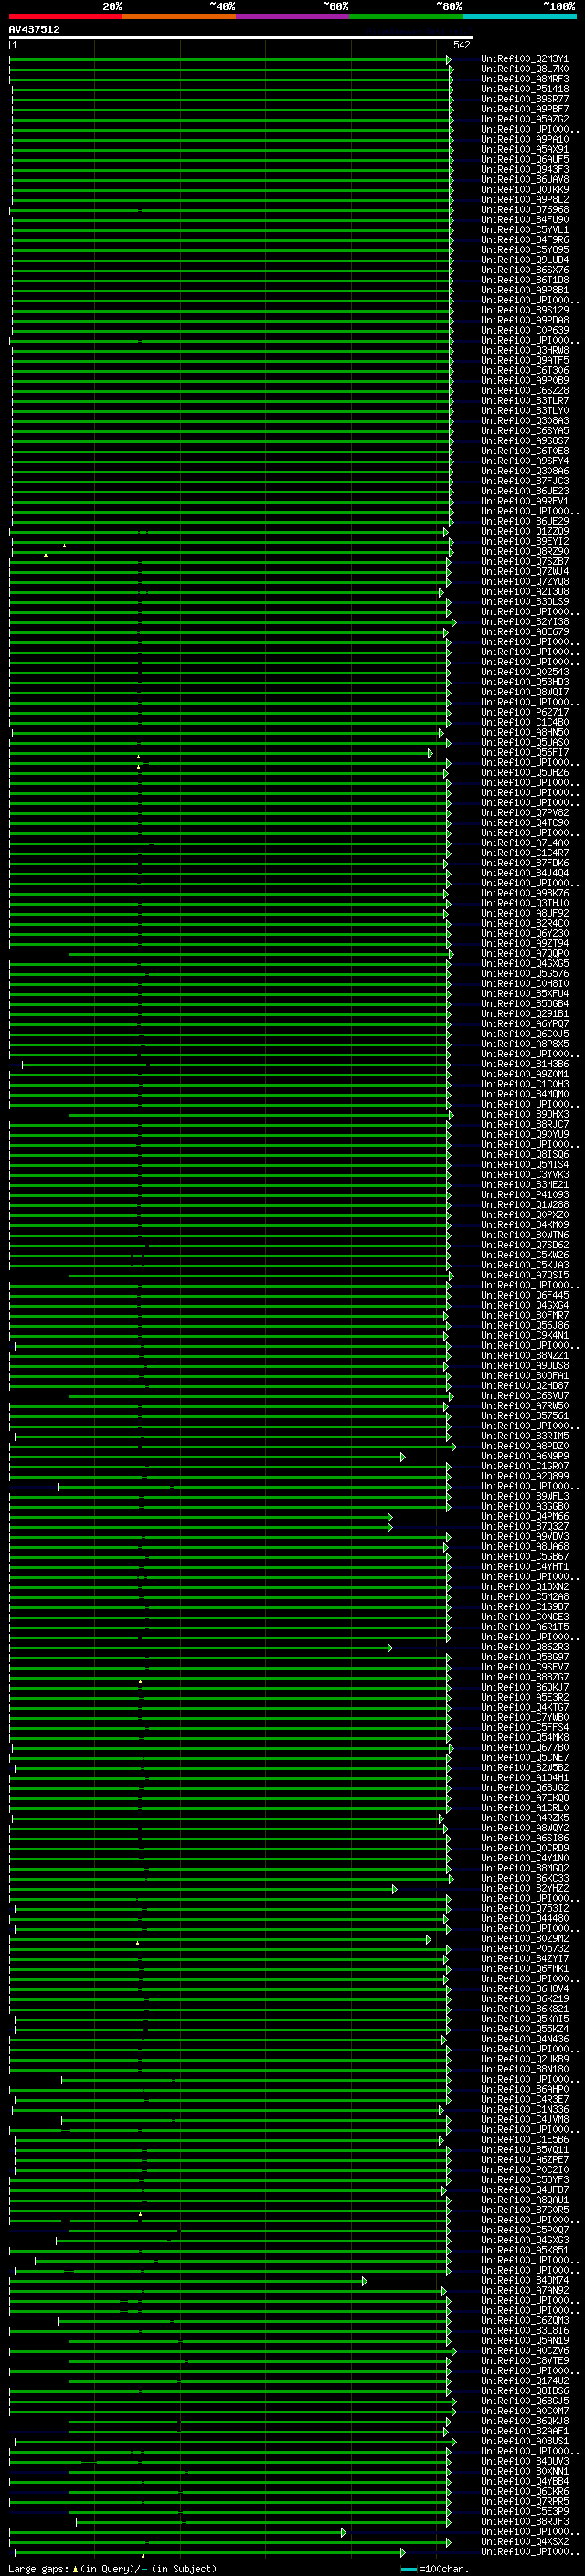585x2576 pixels.
Task: Select the UniRef100_B9DHX3 label
Action: (525, 1115)
